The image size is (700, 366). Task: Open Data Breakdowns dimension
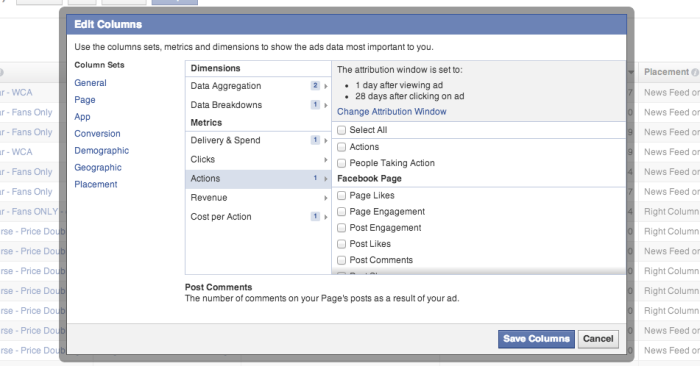(x=258, y=105)
